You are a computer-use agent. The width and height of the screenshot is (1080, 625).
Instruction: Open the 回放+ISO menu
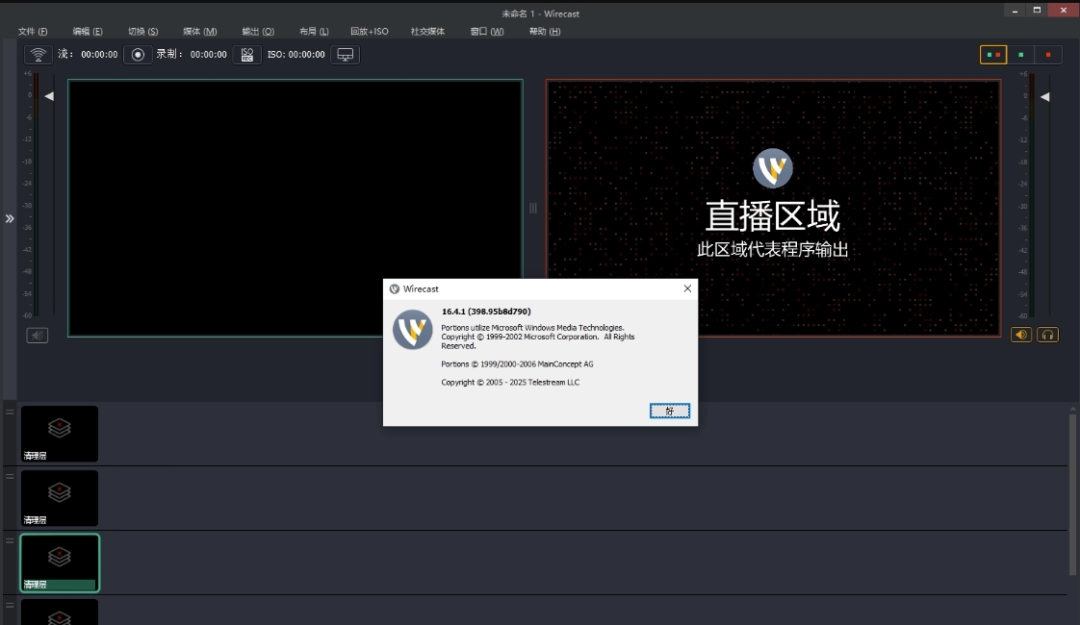coord(369,31)
